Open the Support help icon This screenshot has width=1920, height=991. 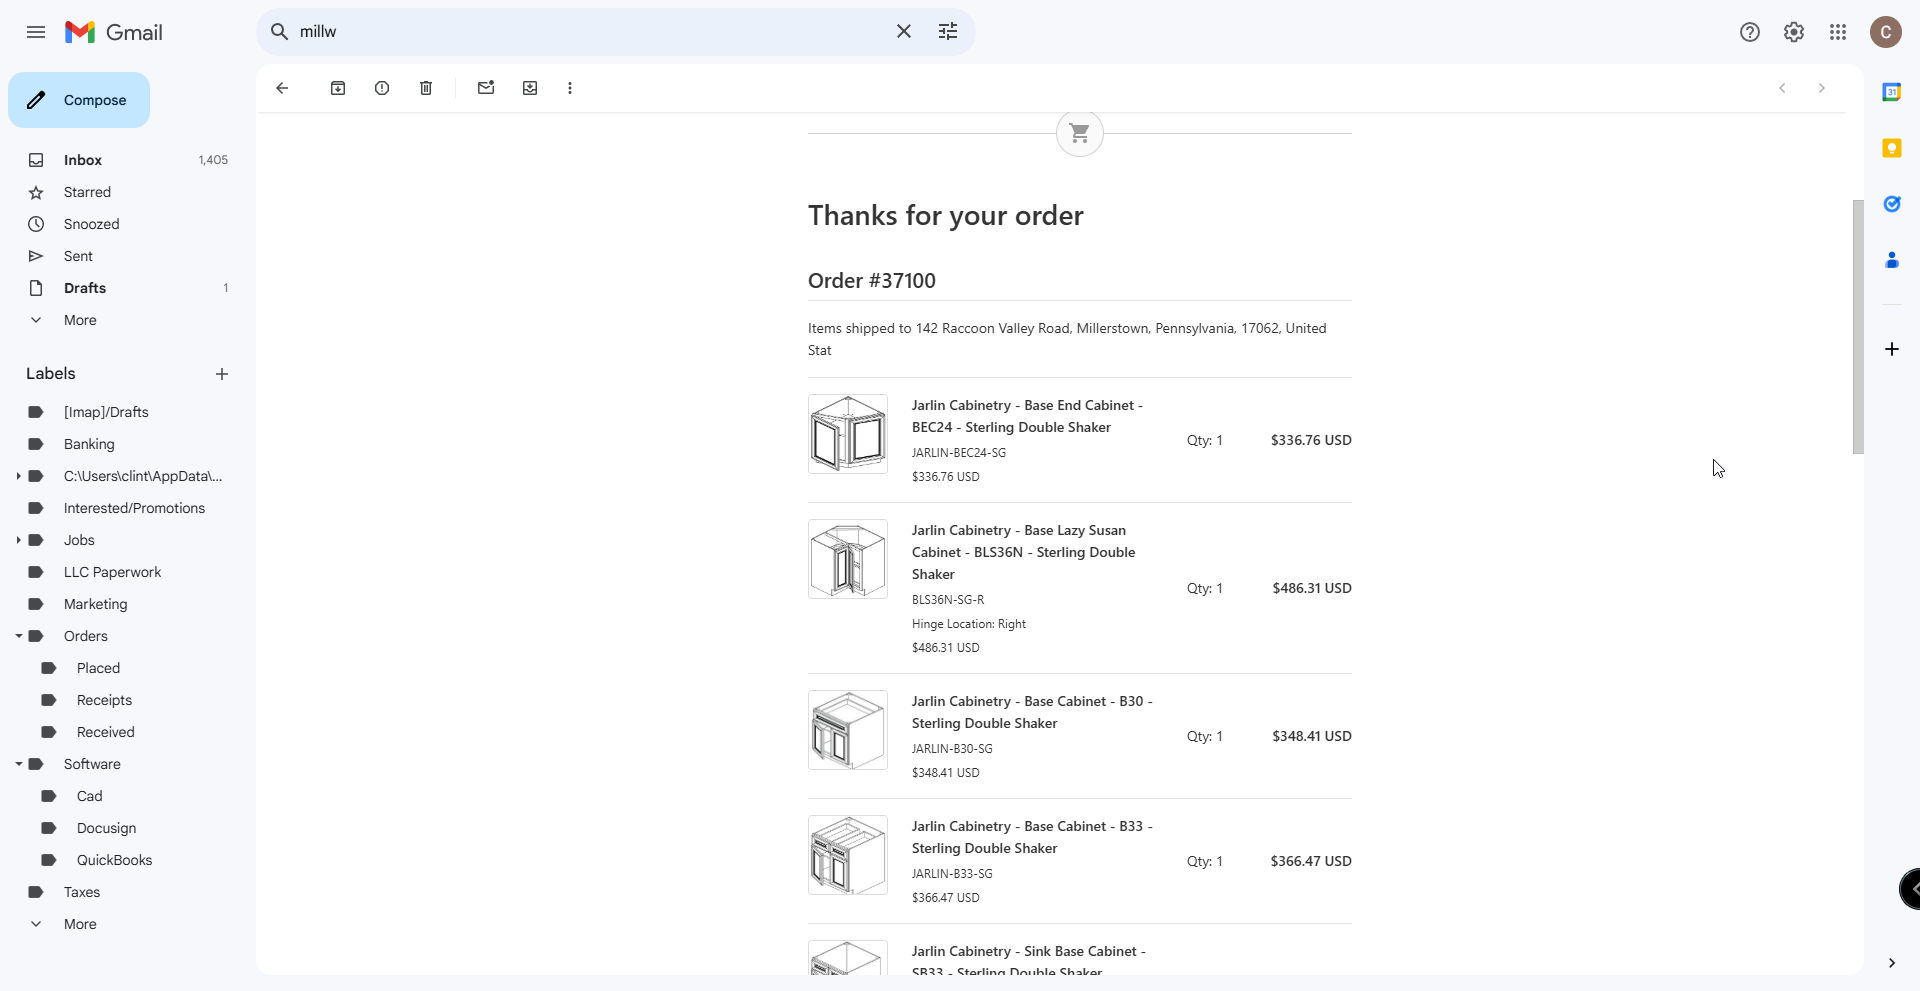click(1750, 32)
